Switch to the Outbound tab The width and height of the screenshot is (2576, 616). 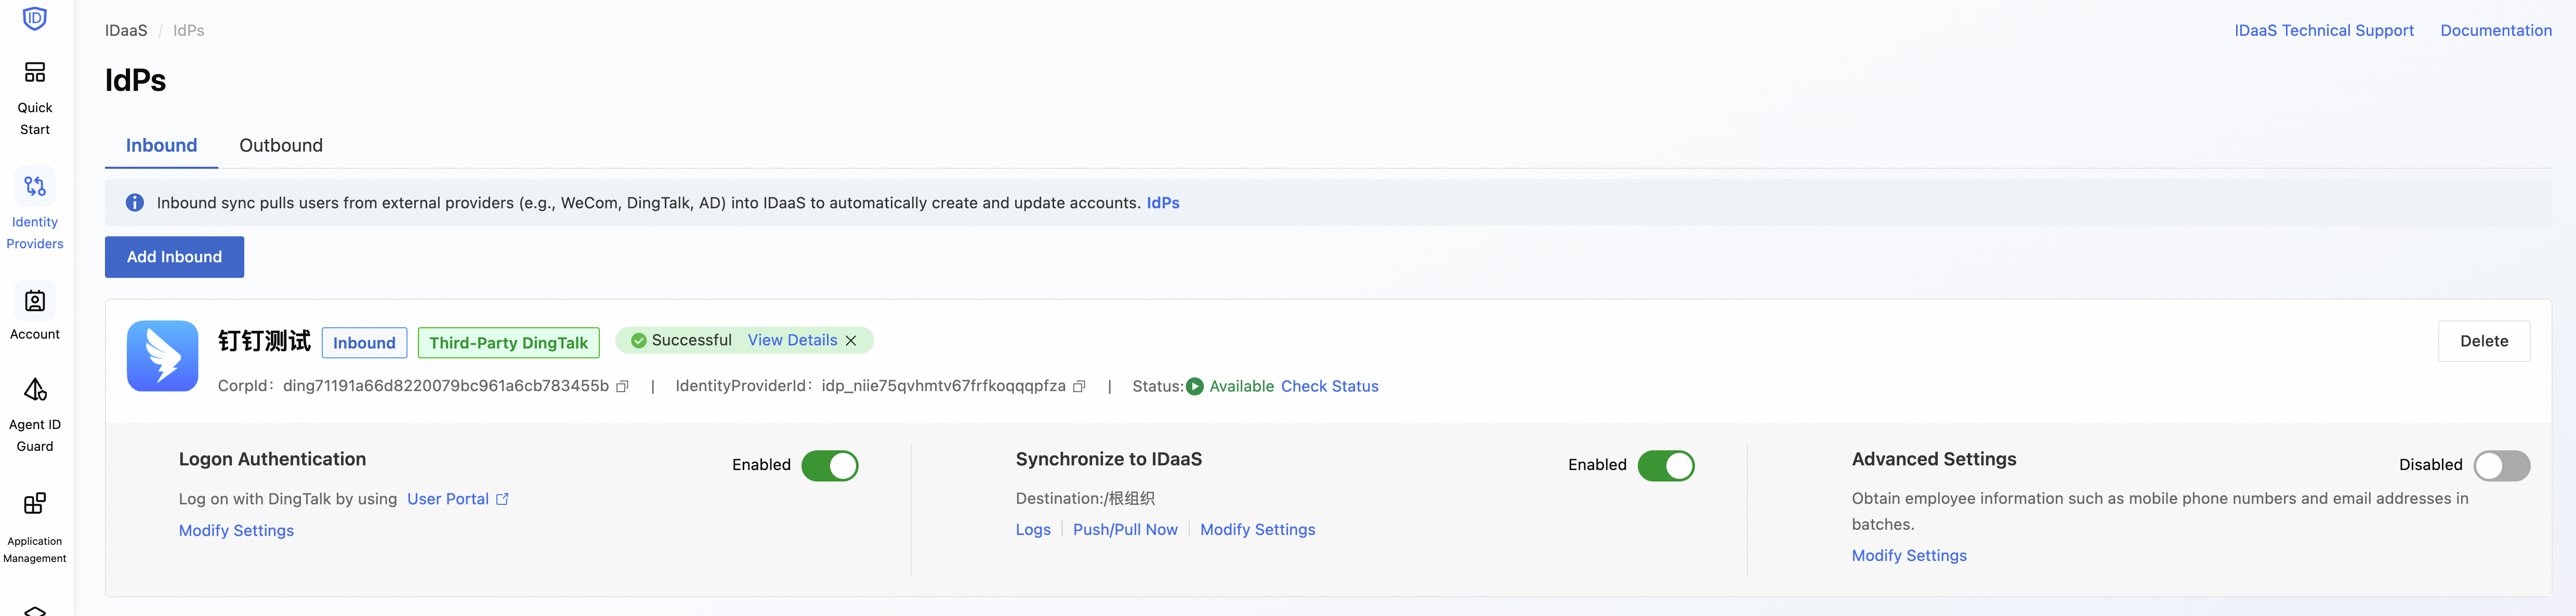pyautogui.click(x=281, y=146)
